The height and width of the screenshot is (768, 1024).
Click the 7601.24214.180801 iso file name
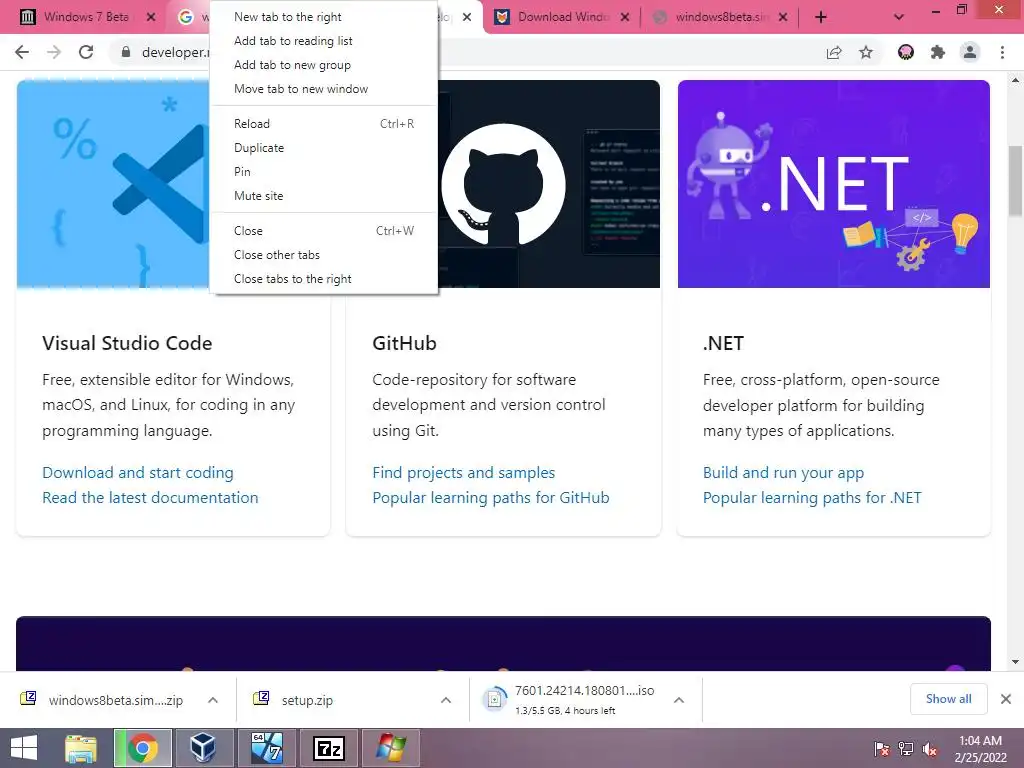pos(584,690)
